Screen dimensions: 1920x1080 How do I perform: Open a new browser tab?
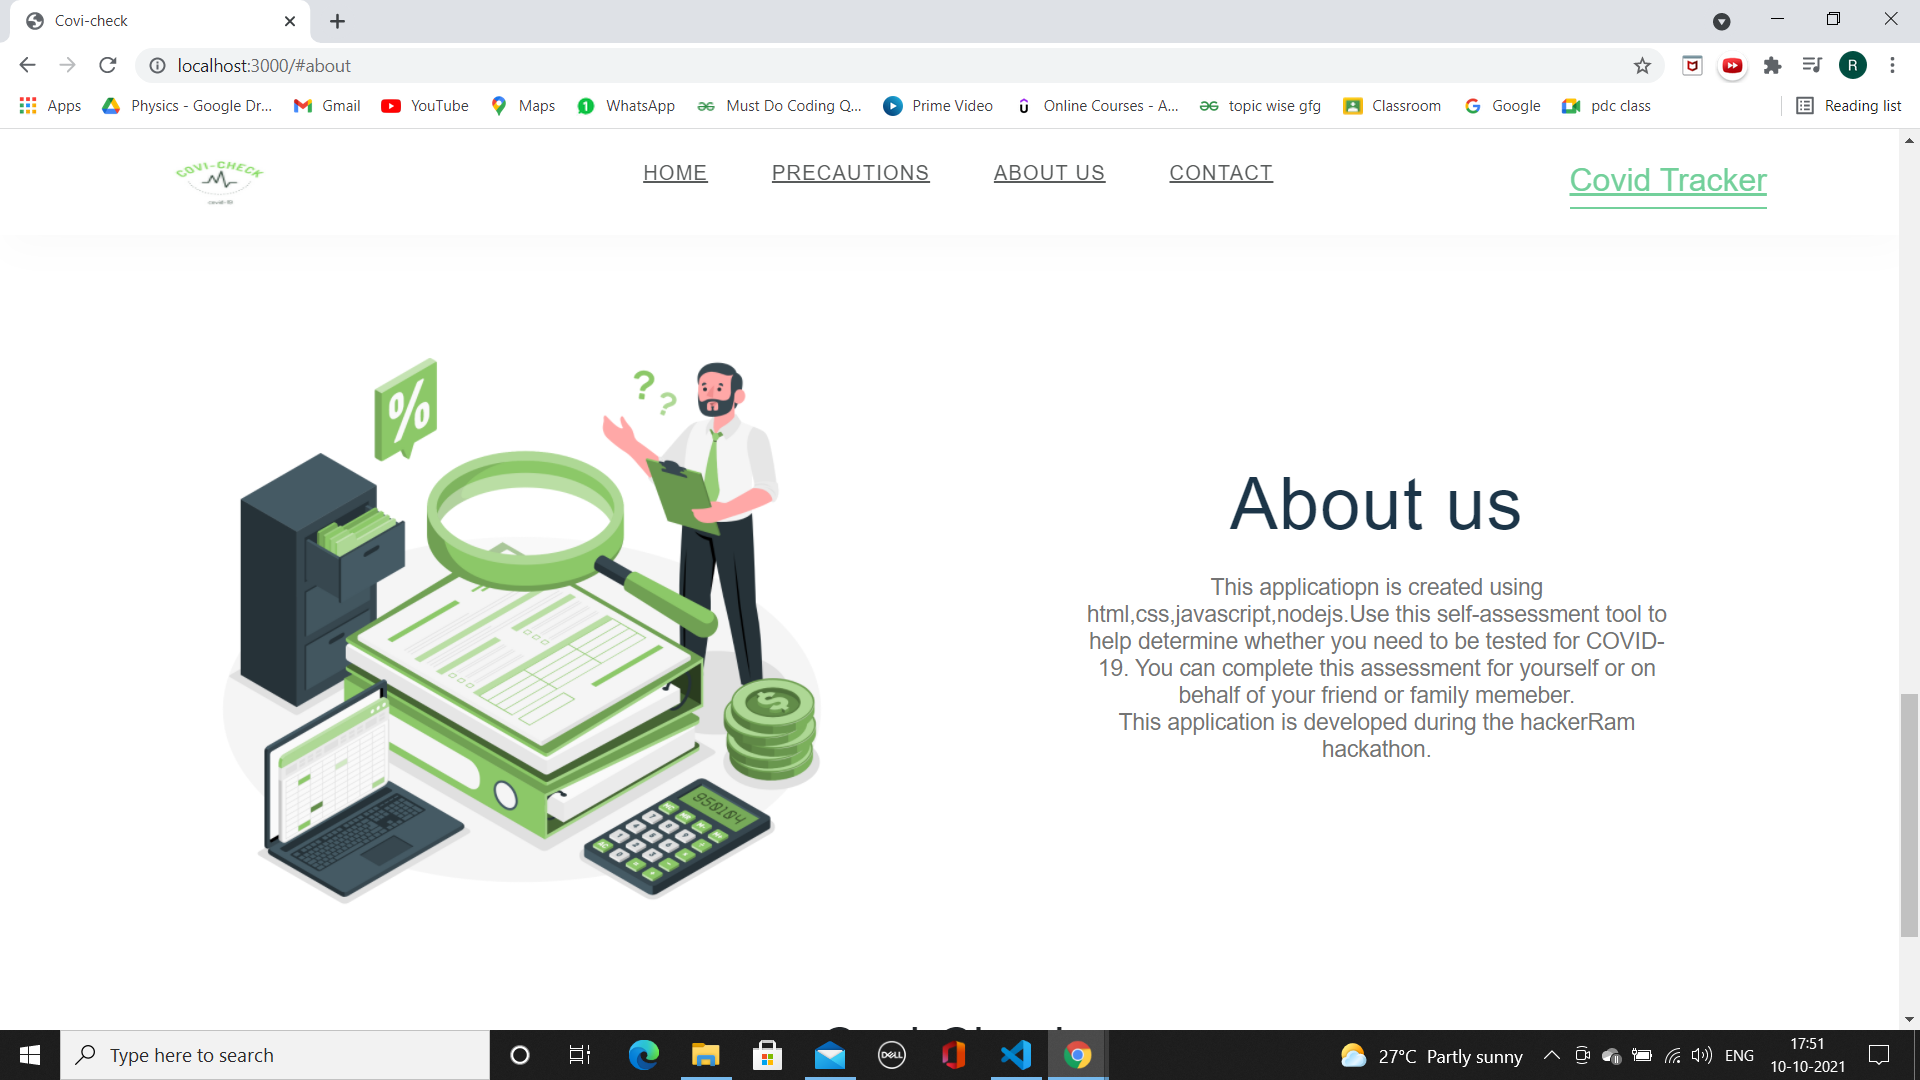[x=337, y=21]
